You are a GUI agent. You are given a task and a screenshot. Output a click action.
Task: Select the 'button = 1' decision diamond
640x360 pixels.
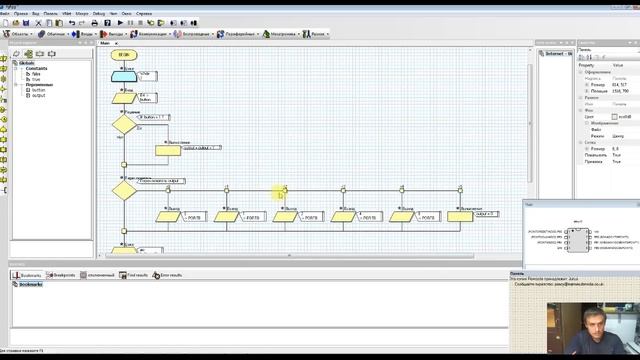(x=124, y=124)
